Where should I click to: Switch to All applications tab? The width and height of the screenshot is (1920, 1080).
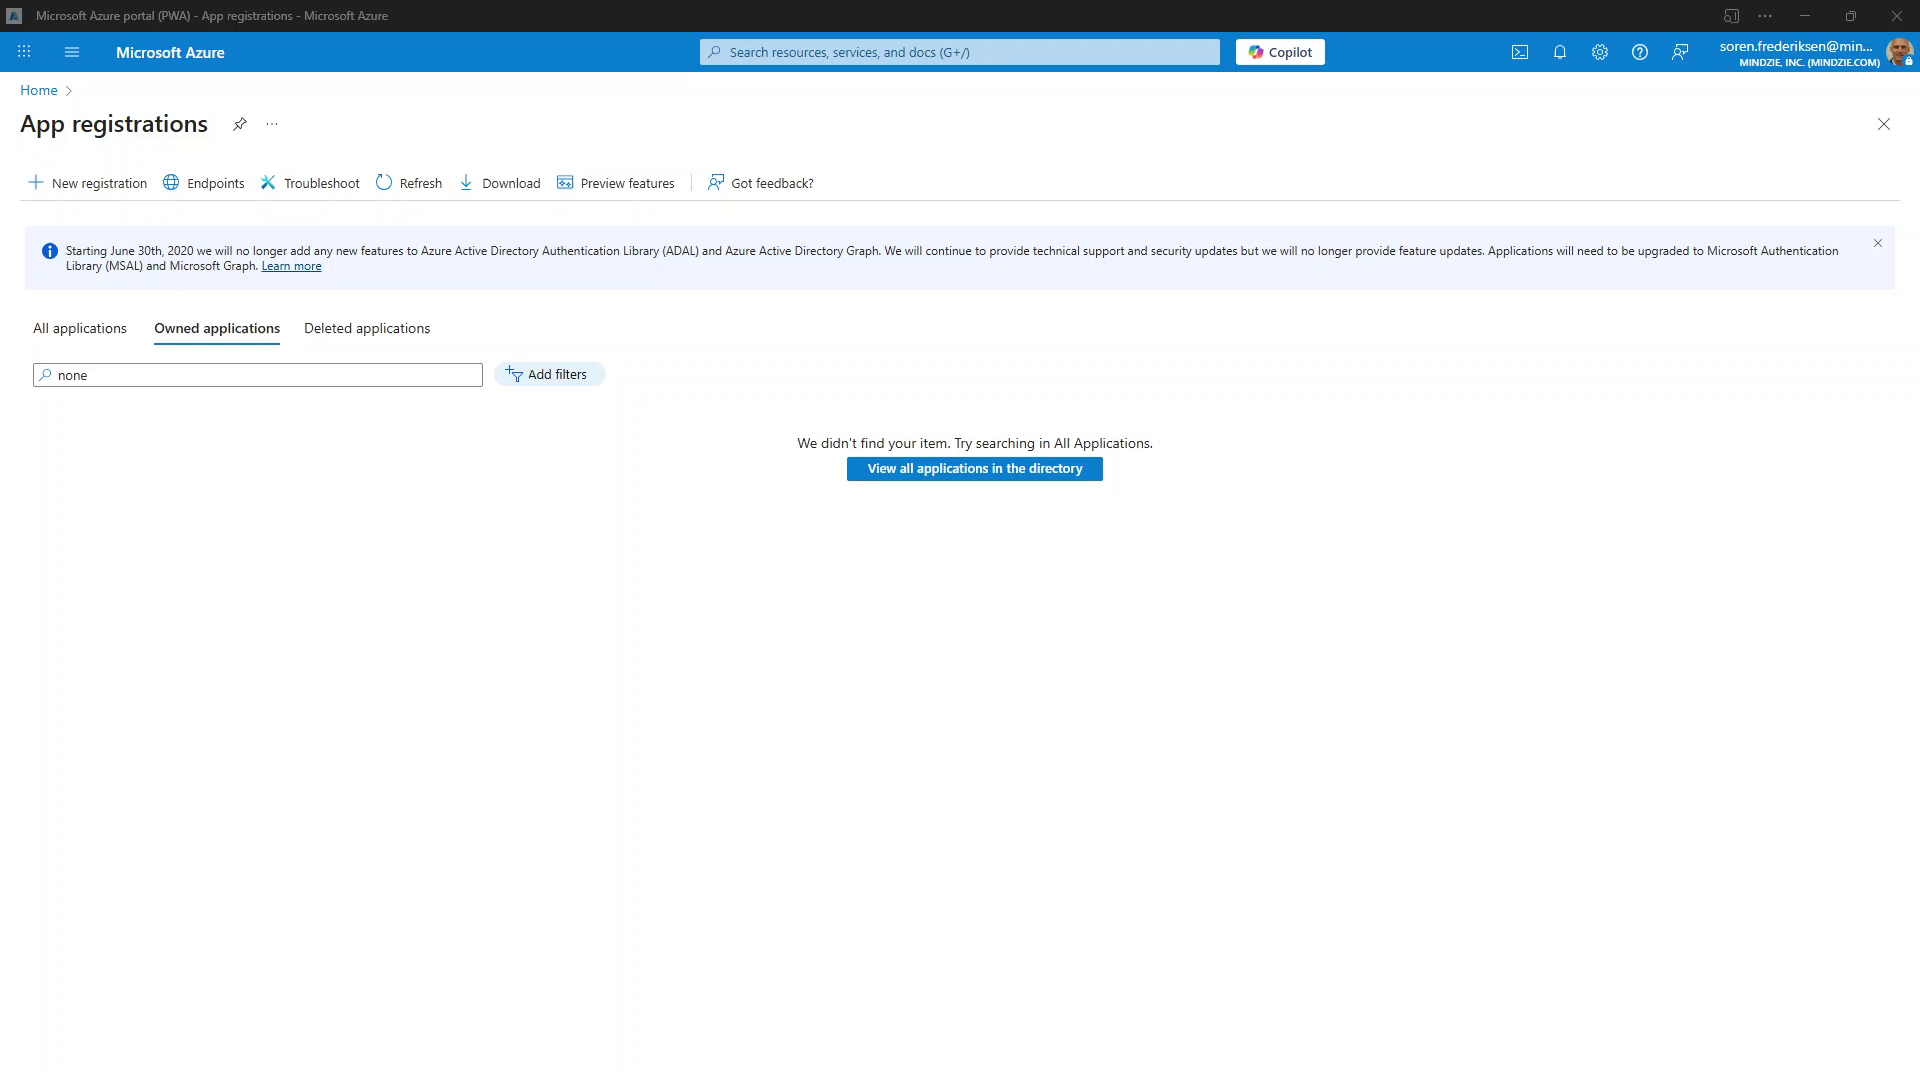tap(80, 328)
